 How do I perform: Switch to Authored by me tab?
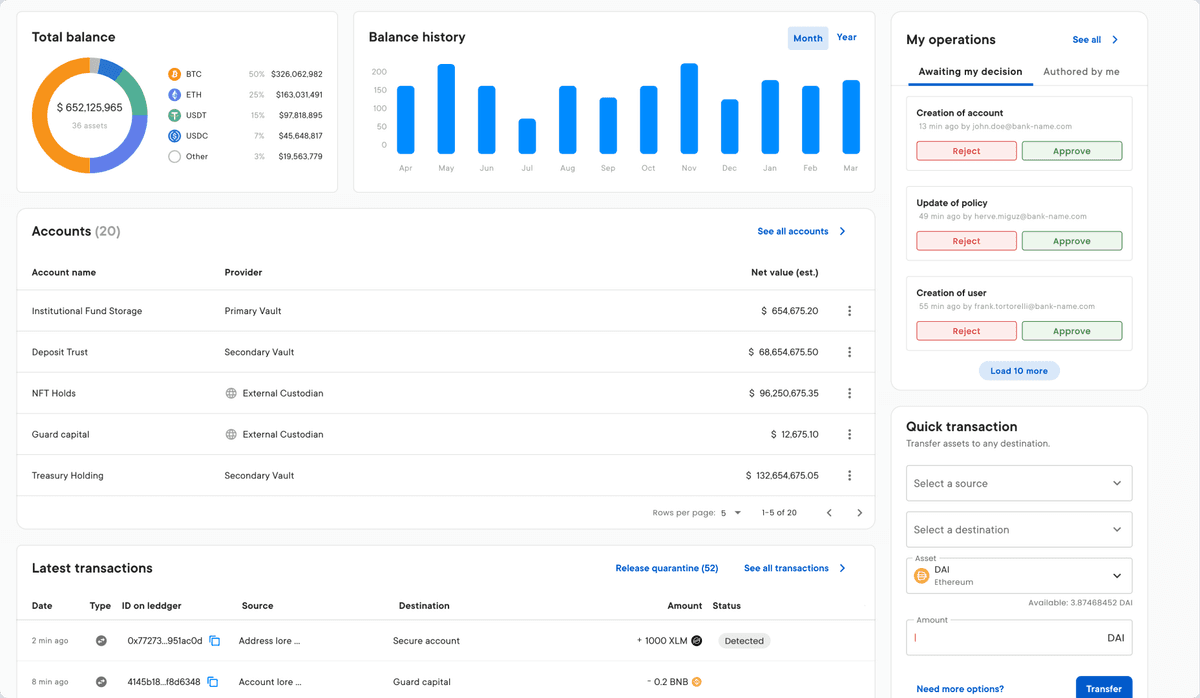[x=1081, y=72]
